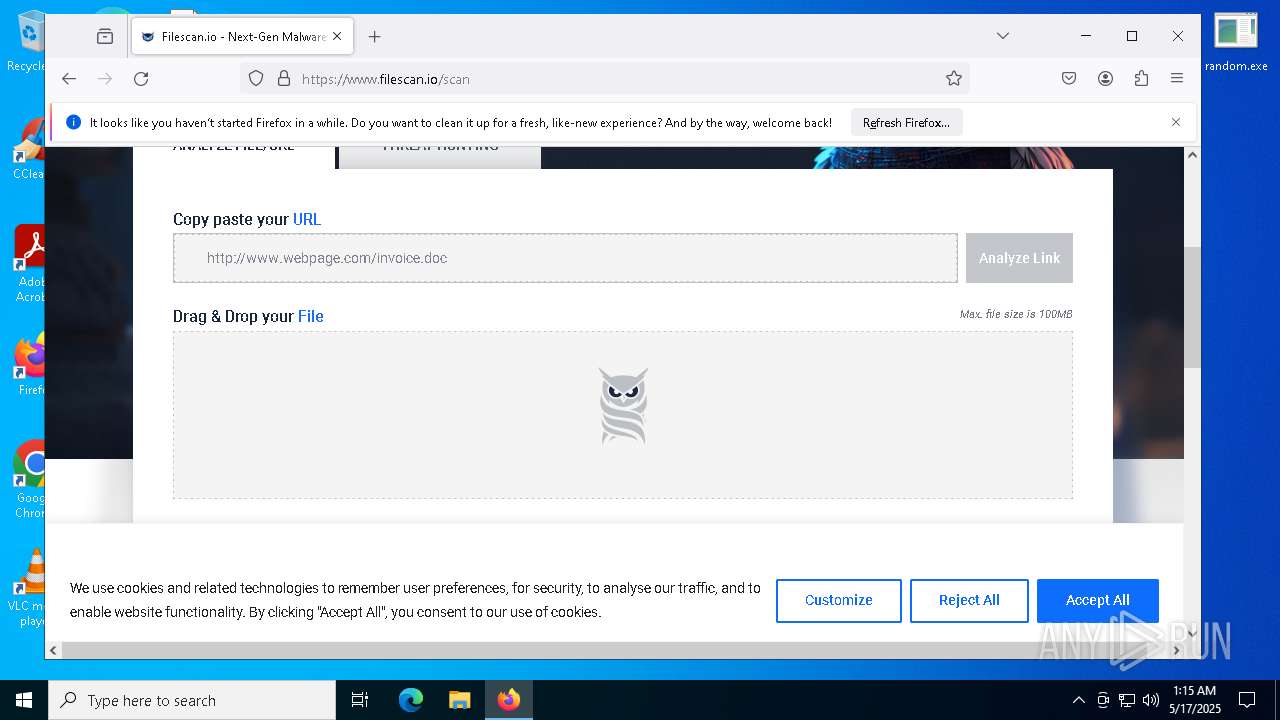Click the Max. file size is 100MB note
The image size is (1280, 720).
(1016, 314)
